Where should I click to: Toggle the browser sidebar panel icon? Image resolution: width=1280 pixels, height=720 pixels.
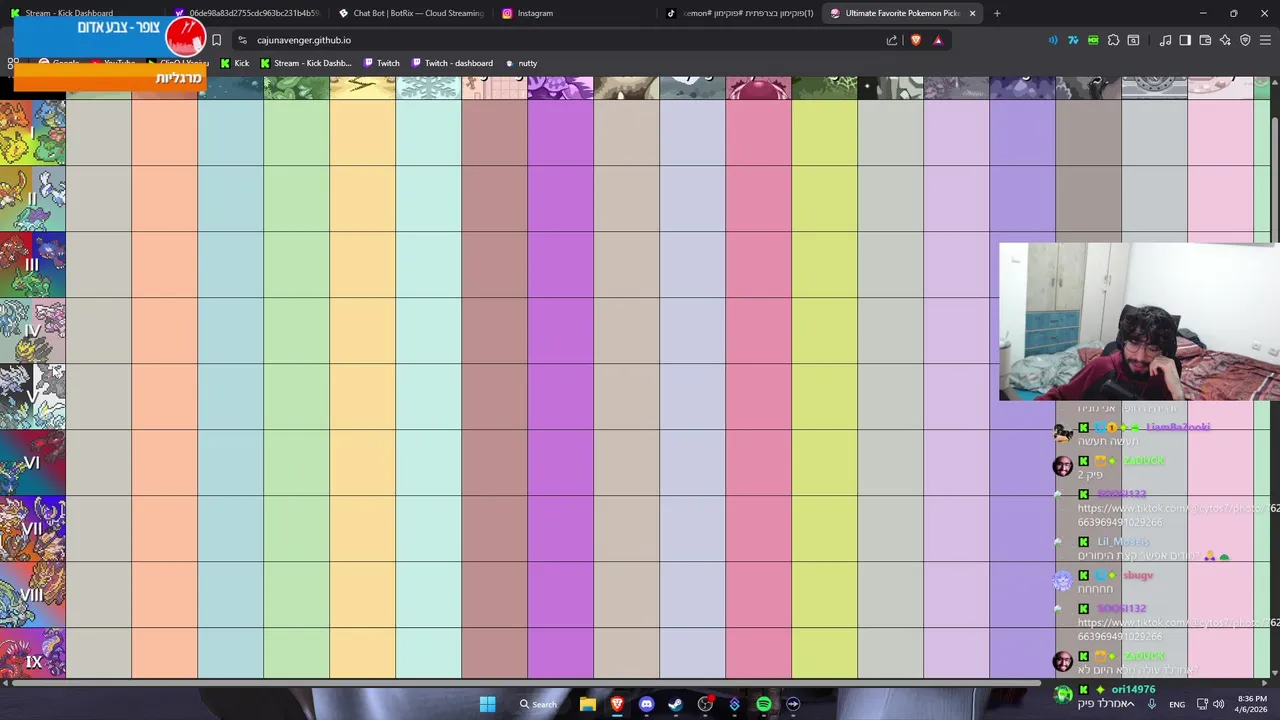pyautogui.click(x=1185, y=40)
